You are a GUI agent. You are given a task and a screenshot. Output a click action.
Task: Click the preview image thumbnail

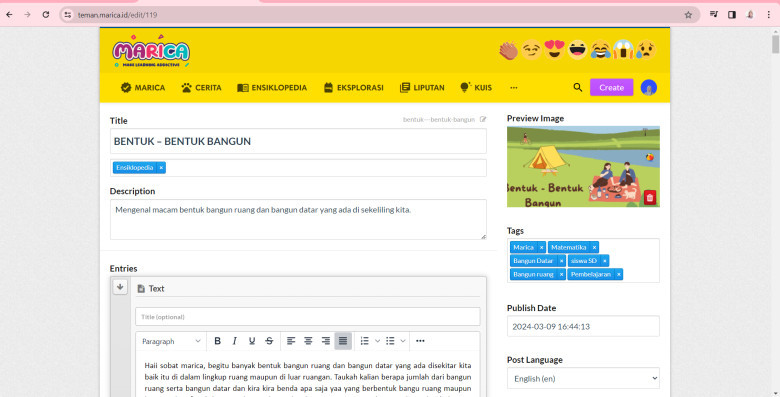tap(583, 167)
